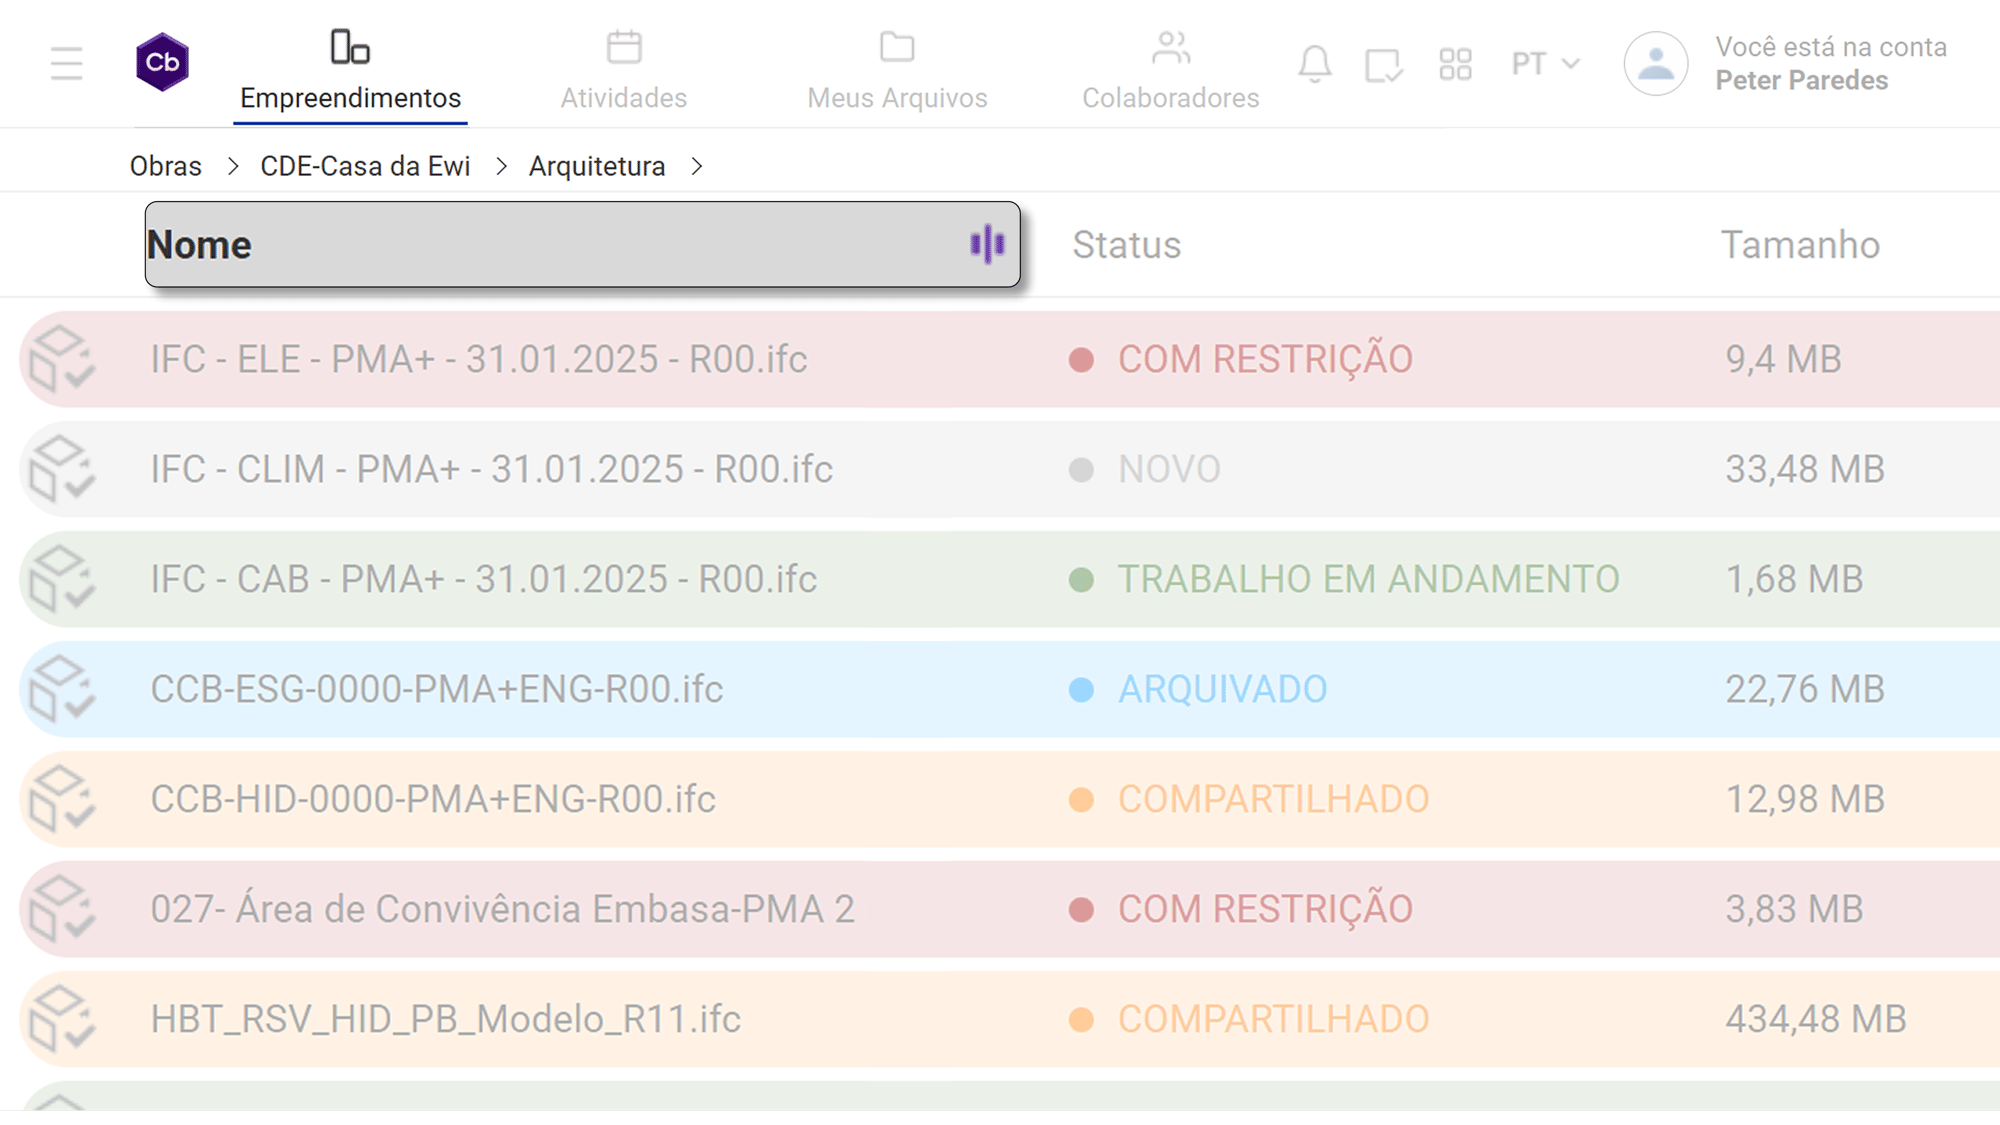Image resolution: width=2000 pixels, height=1125 pixels.
Task: Open the apps grid icon
Action: pyautogui.click(x=1455, y=64)
